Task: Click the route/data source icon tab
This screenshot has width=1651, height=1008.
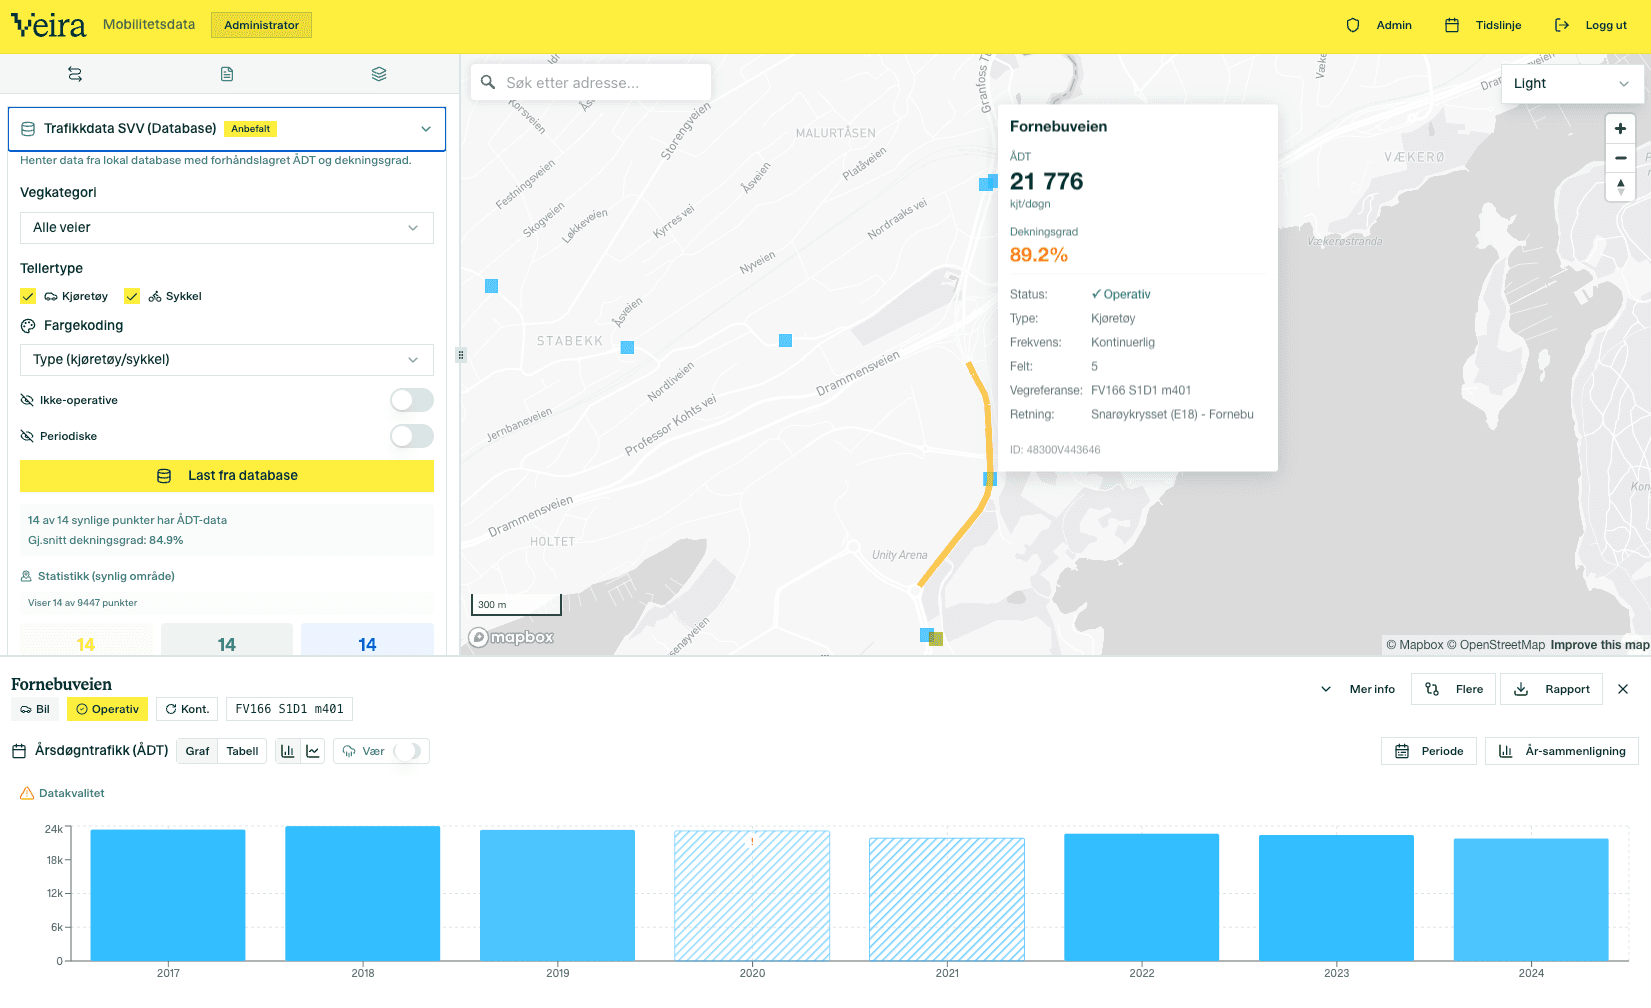Action: pos(75,74)
